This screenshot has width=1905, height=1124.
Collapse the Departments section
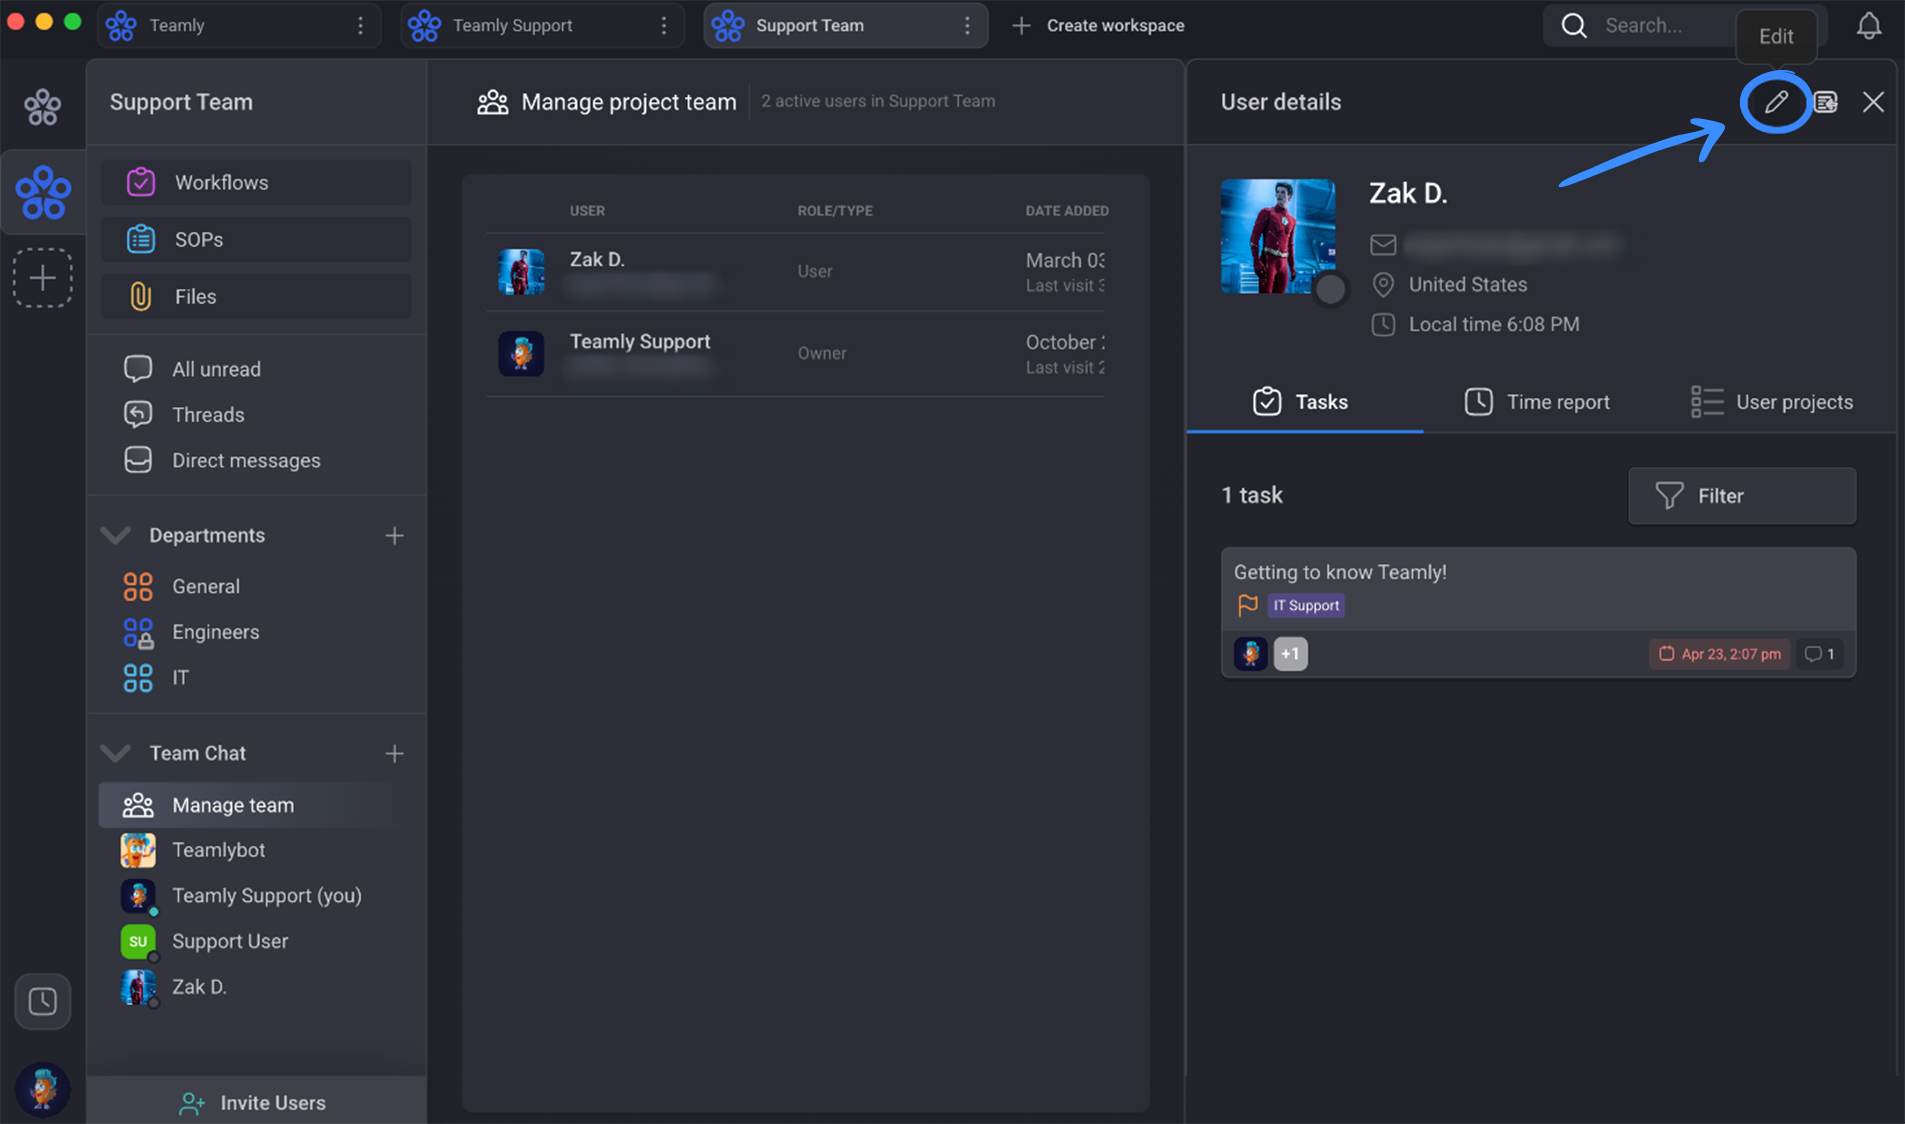tap(116, 535)
